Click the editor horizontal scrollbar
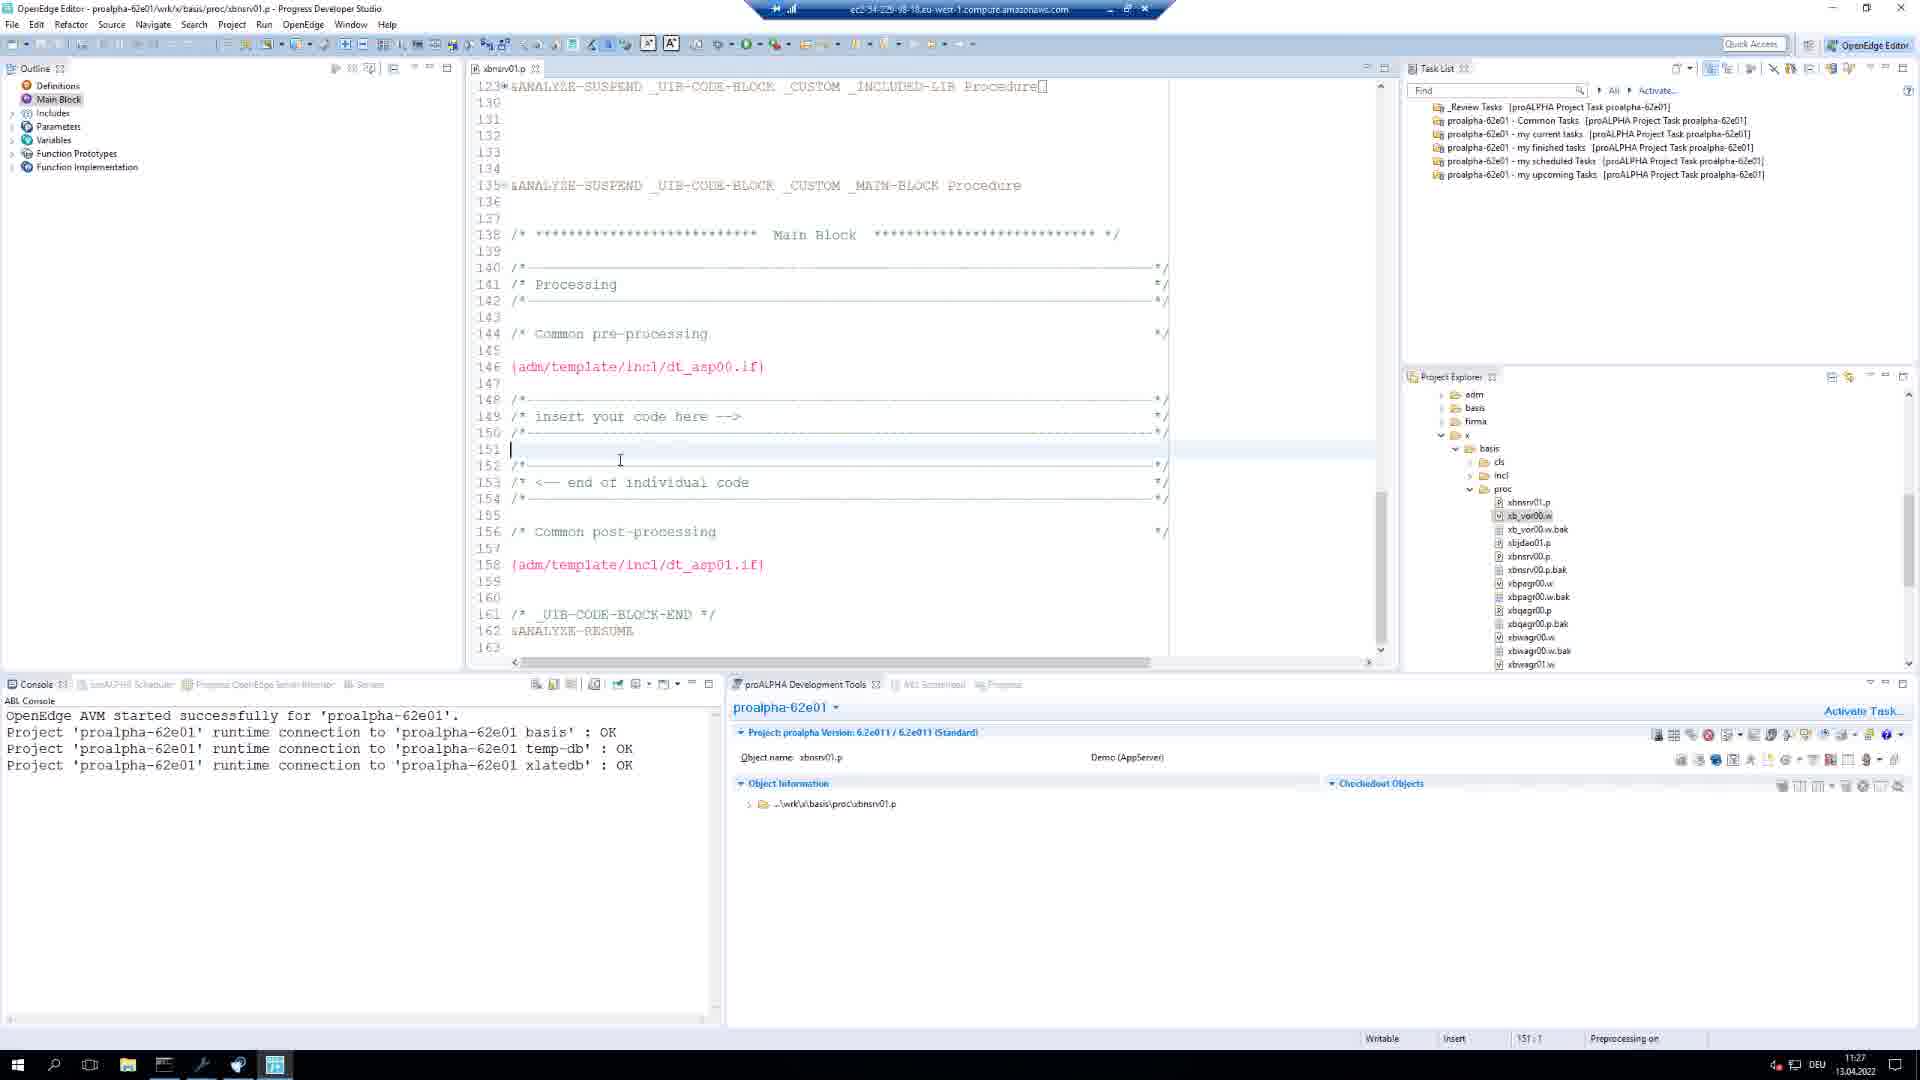 (x=835, y=662)
